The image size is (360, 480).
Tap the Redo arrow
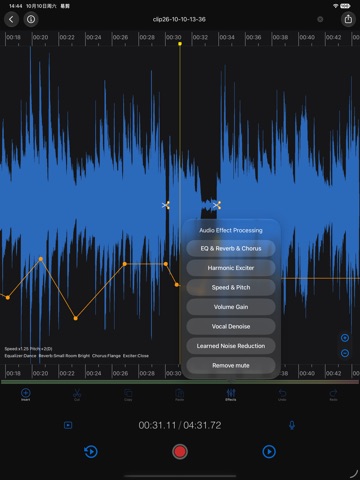(x=334, y=394)
